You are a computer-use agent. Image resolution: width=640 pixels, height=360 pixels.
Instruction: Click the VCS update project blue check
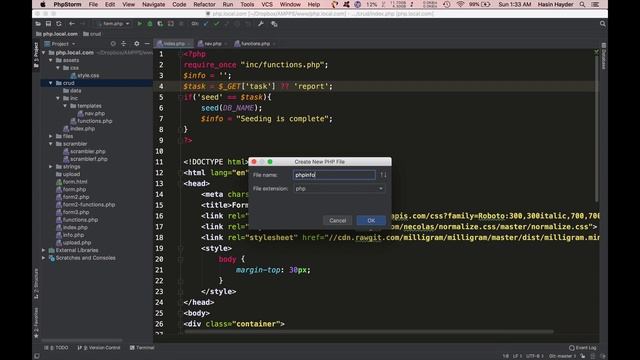pos(206,24)
